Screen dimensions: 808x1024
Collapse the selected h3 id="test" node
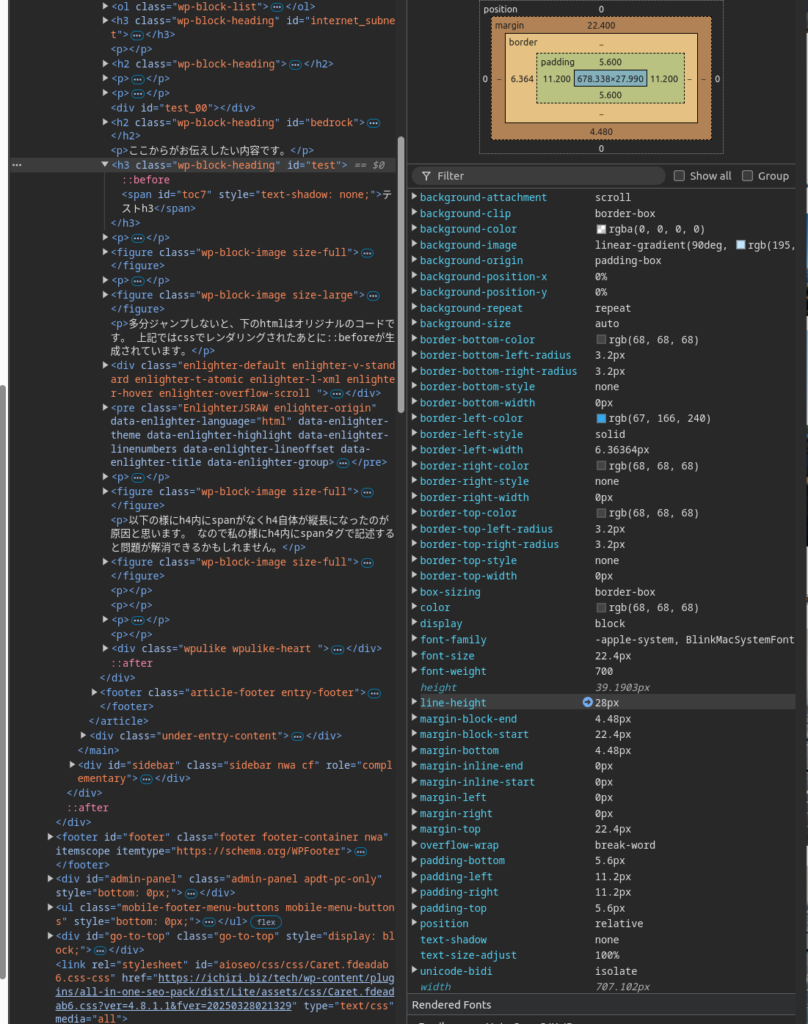pos(105,165)
